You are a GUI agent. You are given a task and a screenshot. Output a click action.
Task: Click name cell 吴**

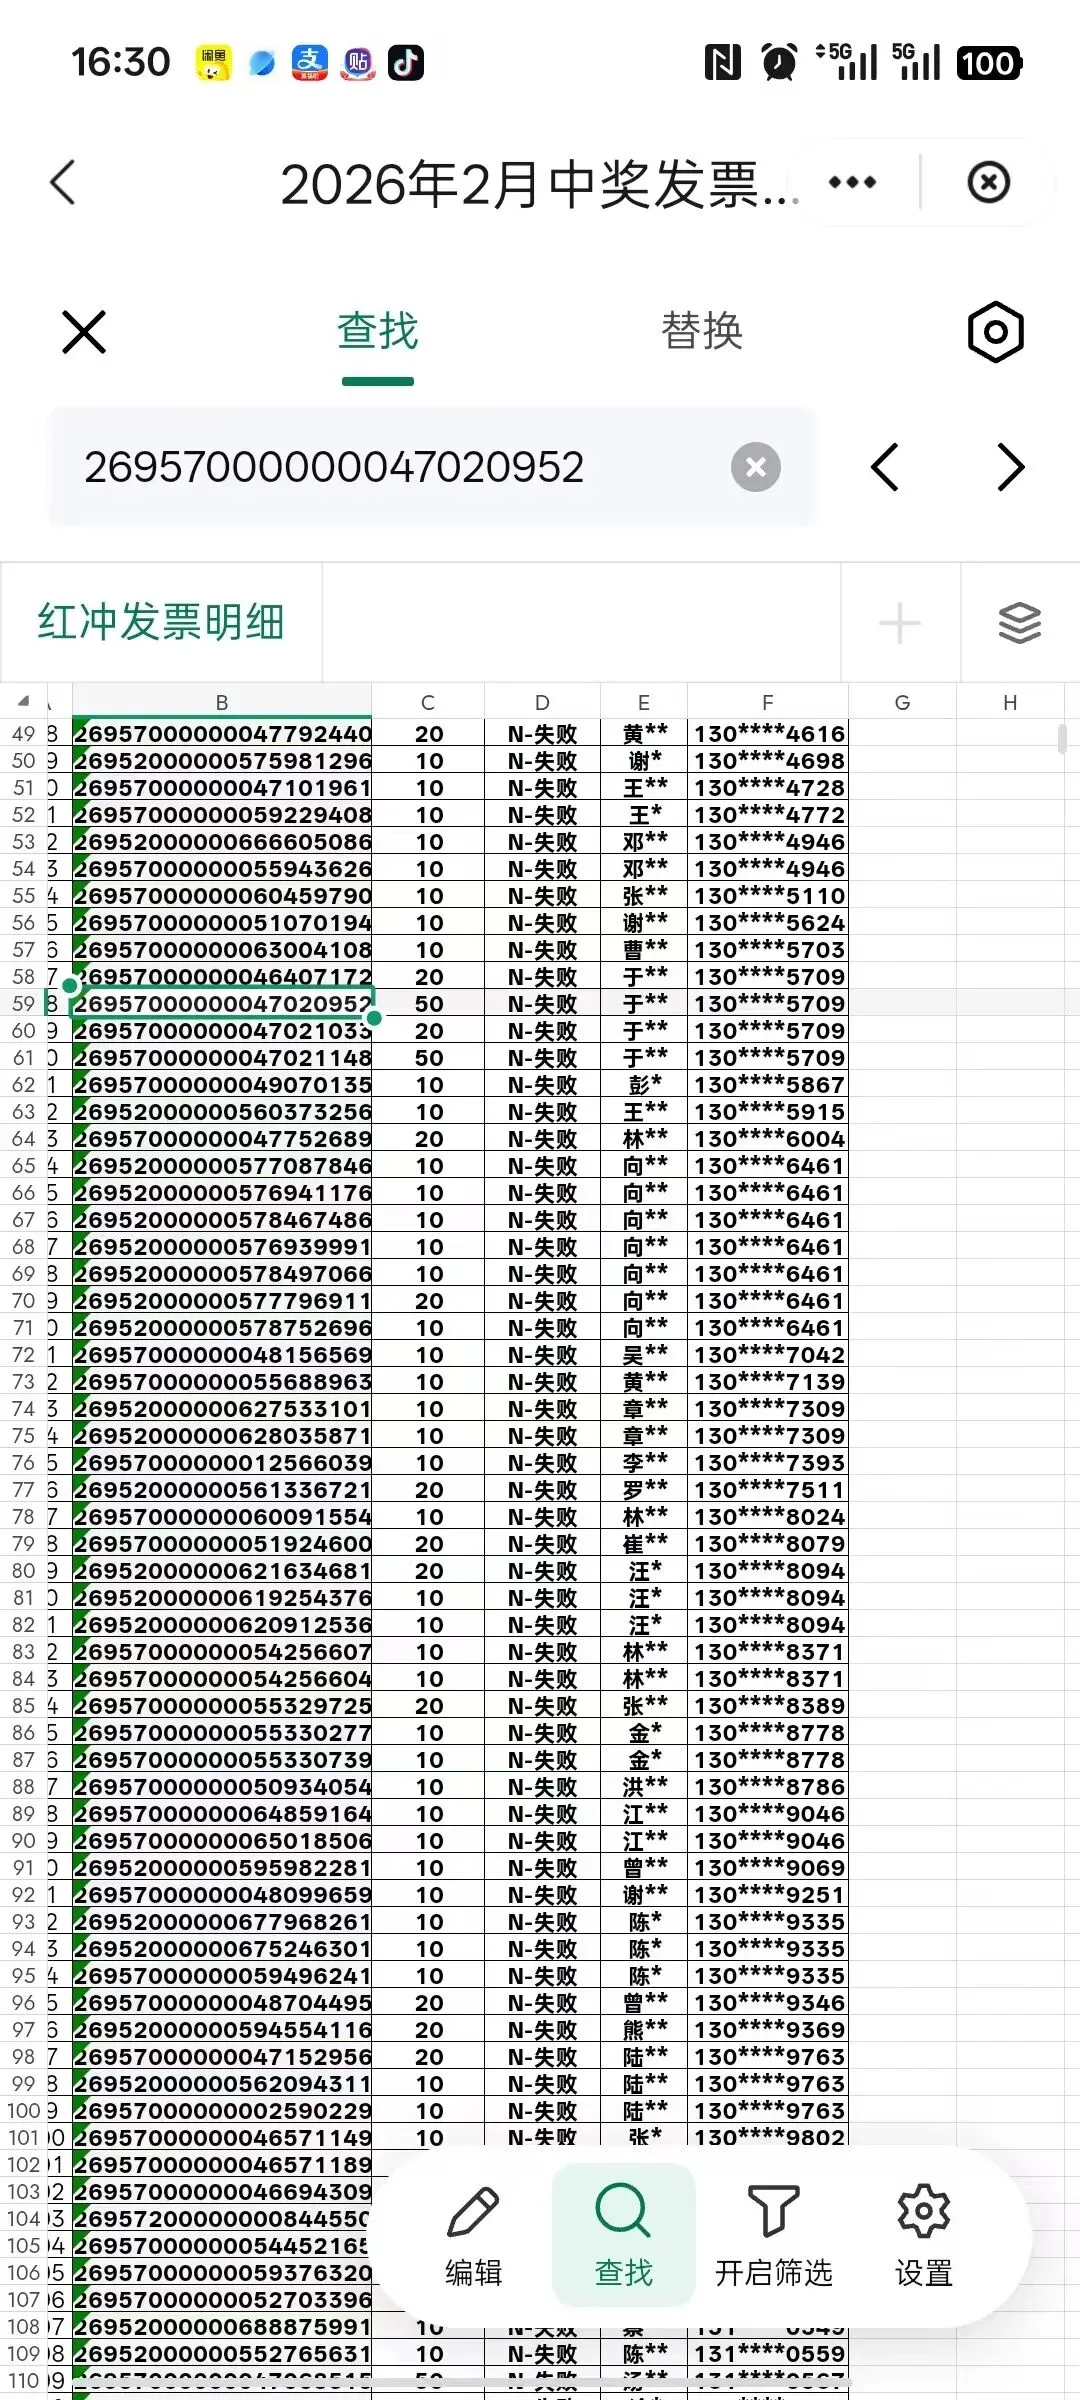tap(644, 1354)
